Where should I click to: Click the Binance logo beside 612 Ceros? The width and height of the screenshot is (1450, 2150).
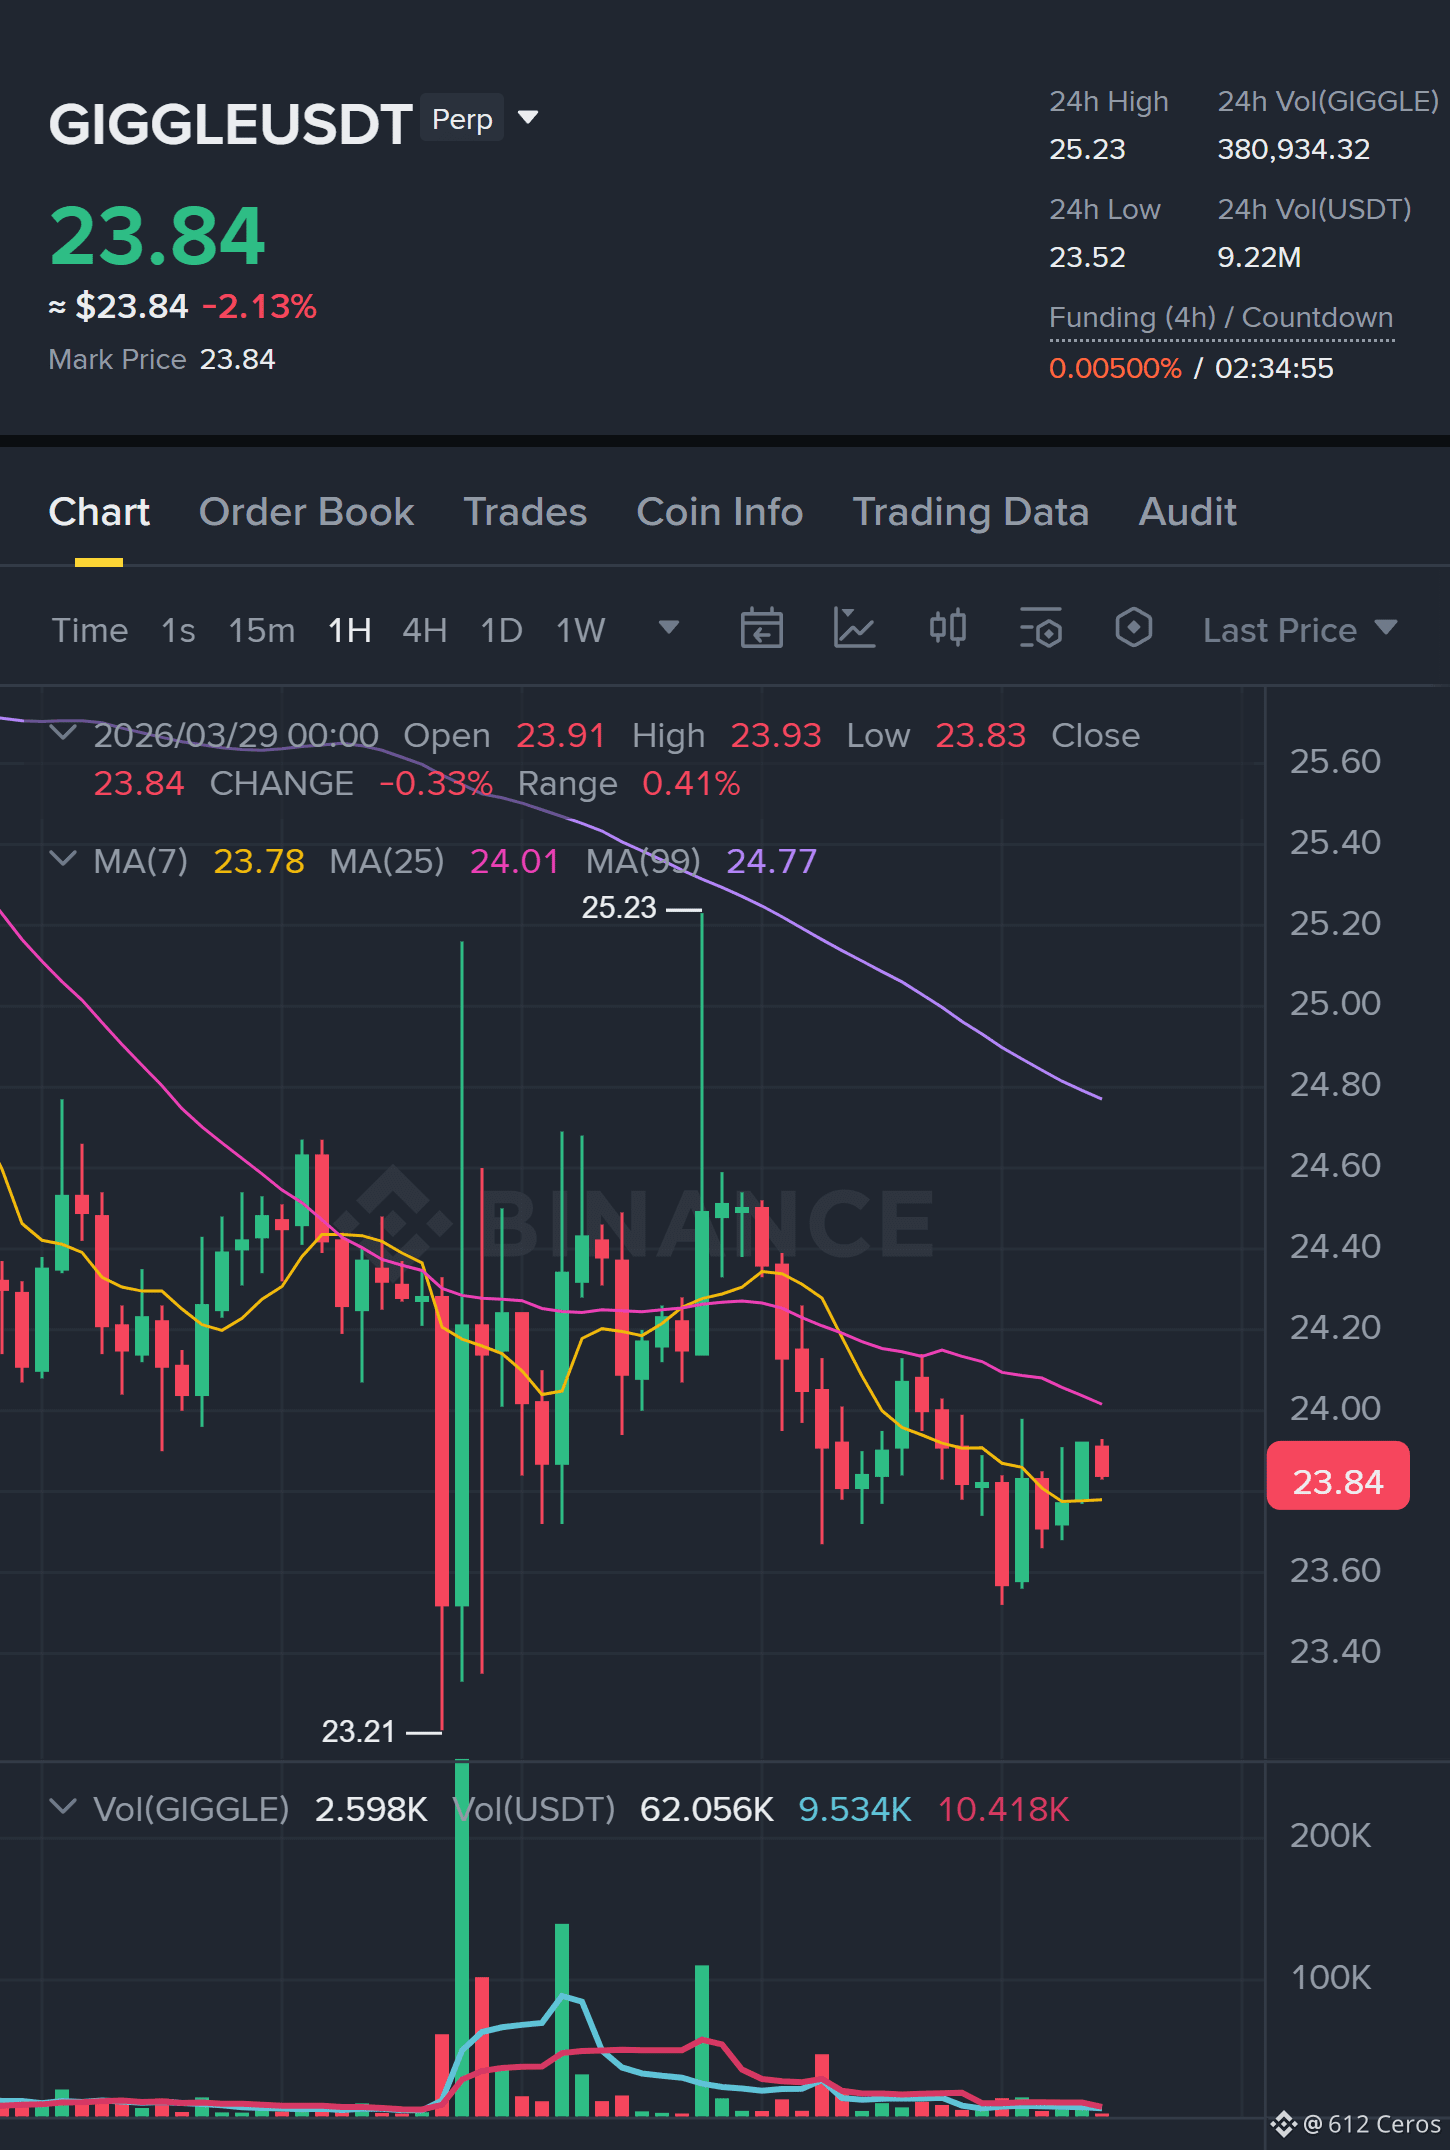coord(1283,2124)
